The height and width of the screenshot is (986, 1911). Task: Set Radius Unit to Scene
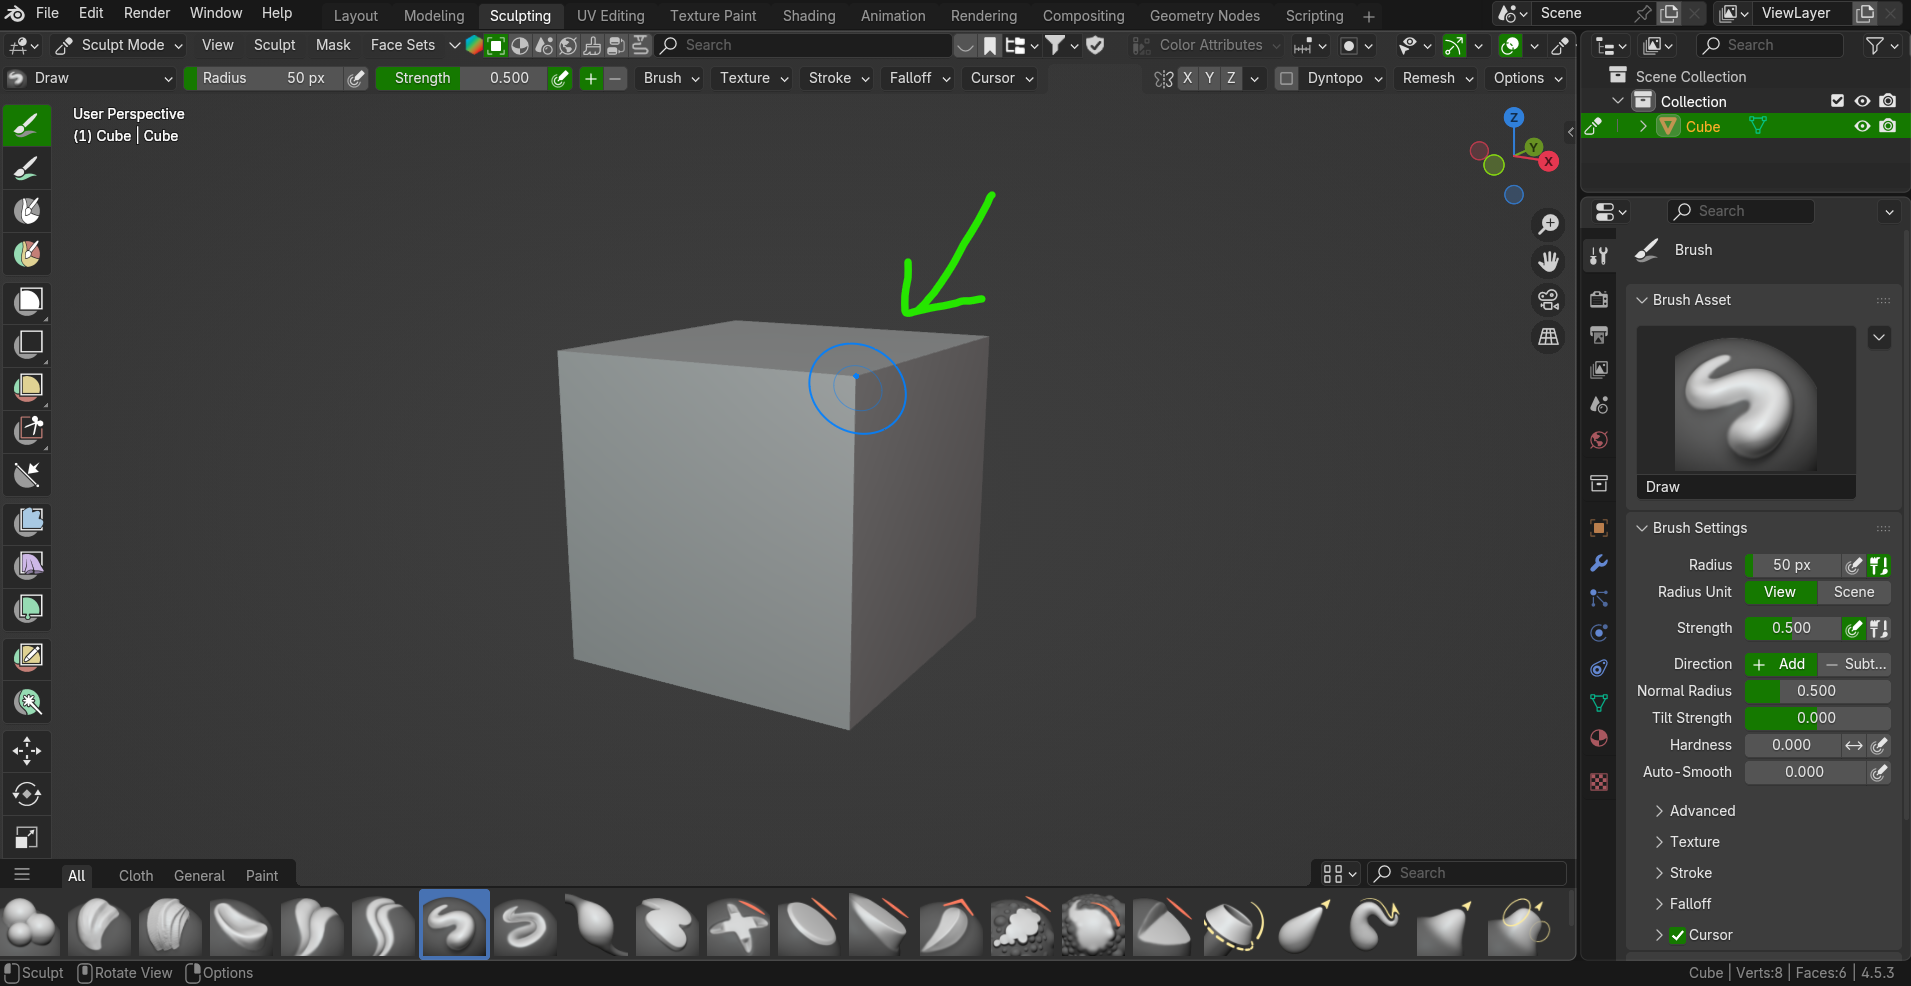click(x=1854, y=592)
